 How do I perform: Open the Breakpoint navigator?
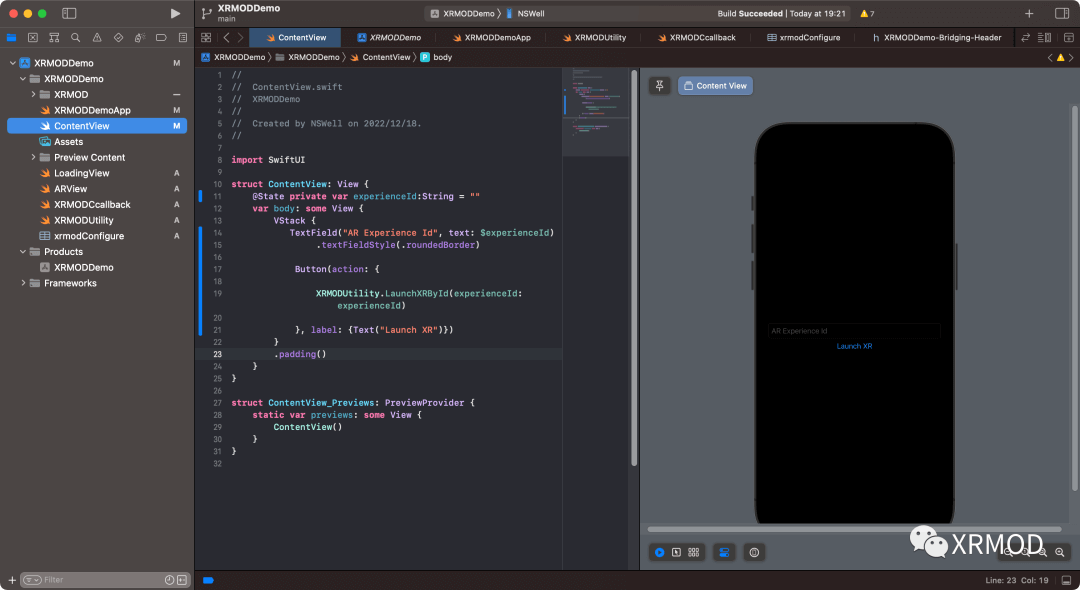tap(160, 38)
